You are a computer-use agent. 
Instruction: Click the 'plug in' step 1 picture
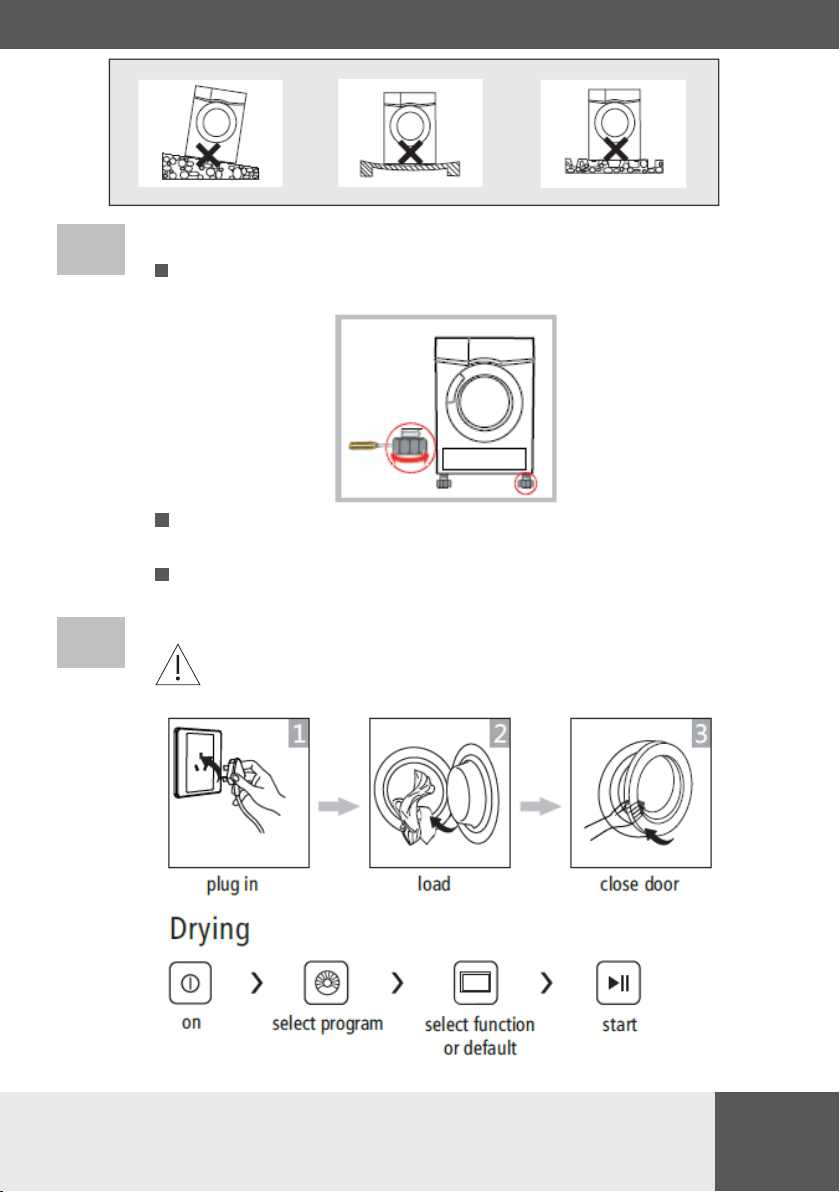(x=239, y=793)
